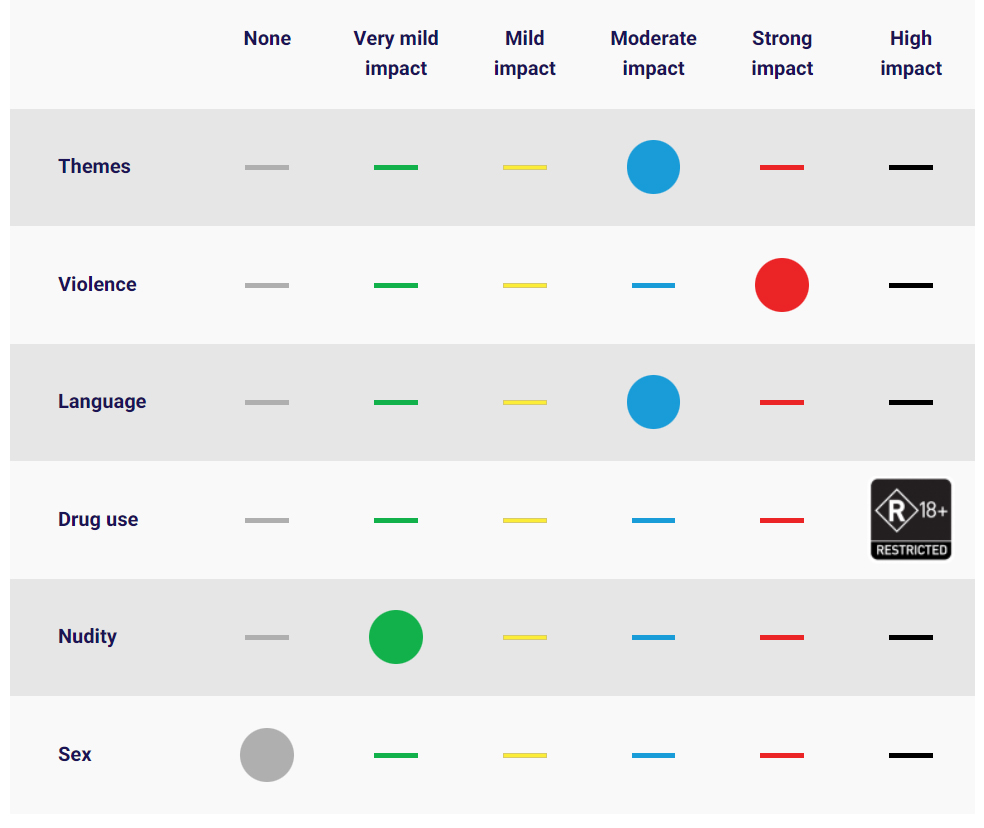Click the Themes row label
The image size is (984, 828).
(94, 167)
